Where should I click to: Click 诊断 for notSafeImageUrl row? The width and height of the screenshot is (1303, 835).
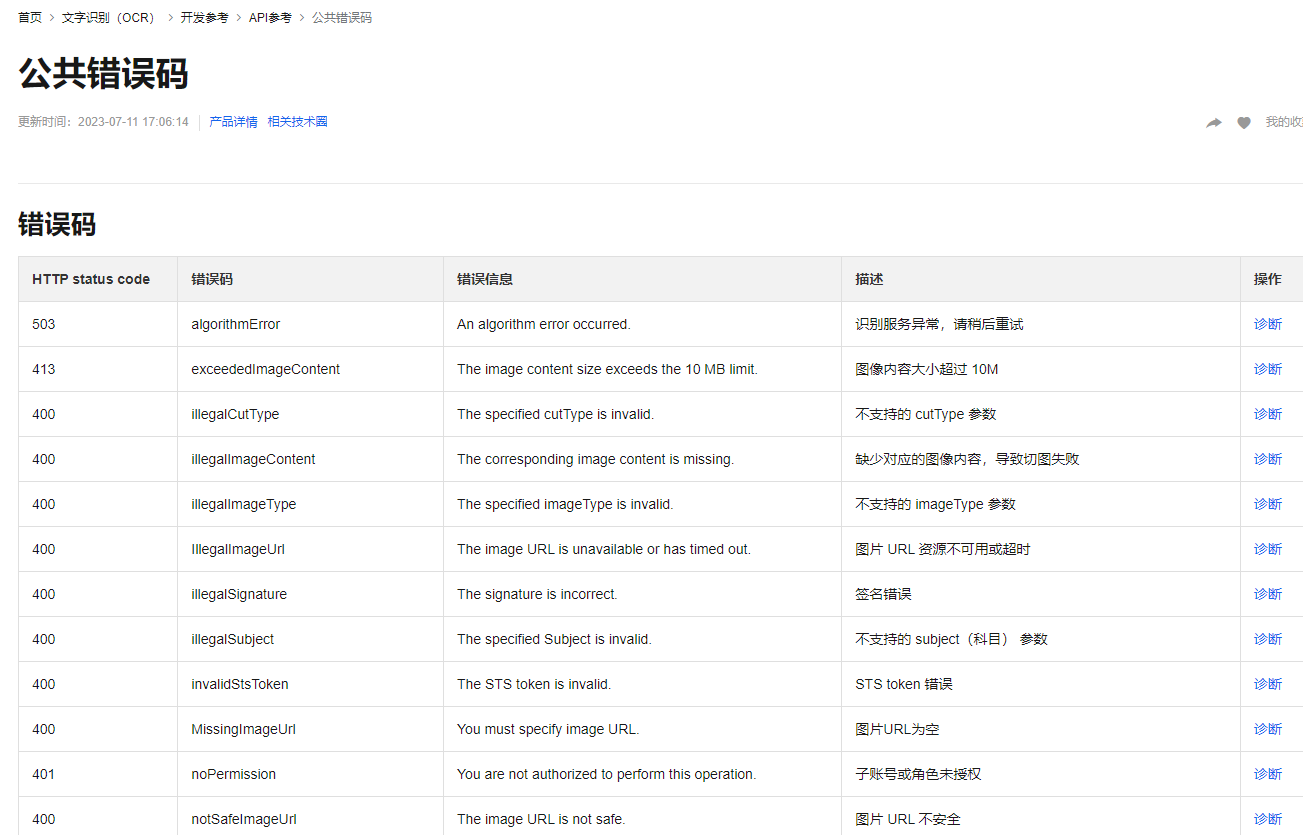point(1268,819)
